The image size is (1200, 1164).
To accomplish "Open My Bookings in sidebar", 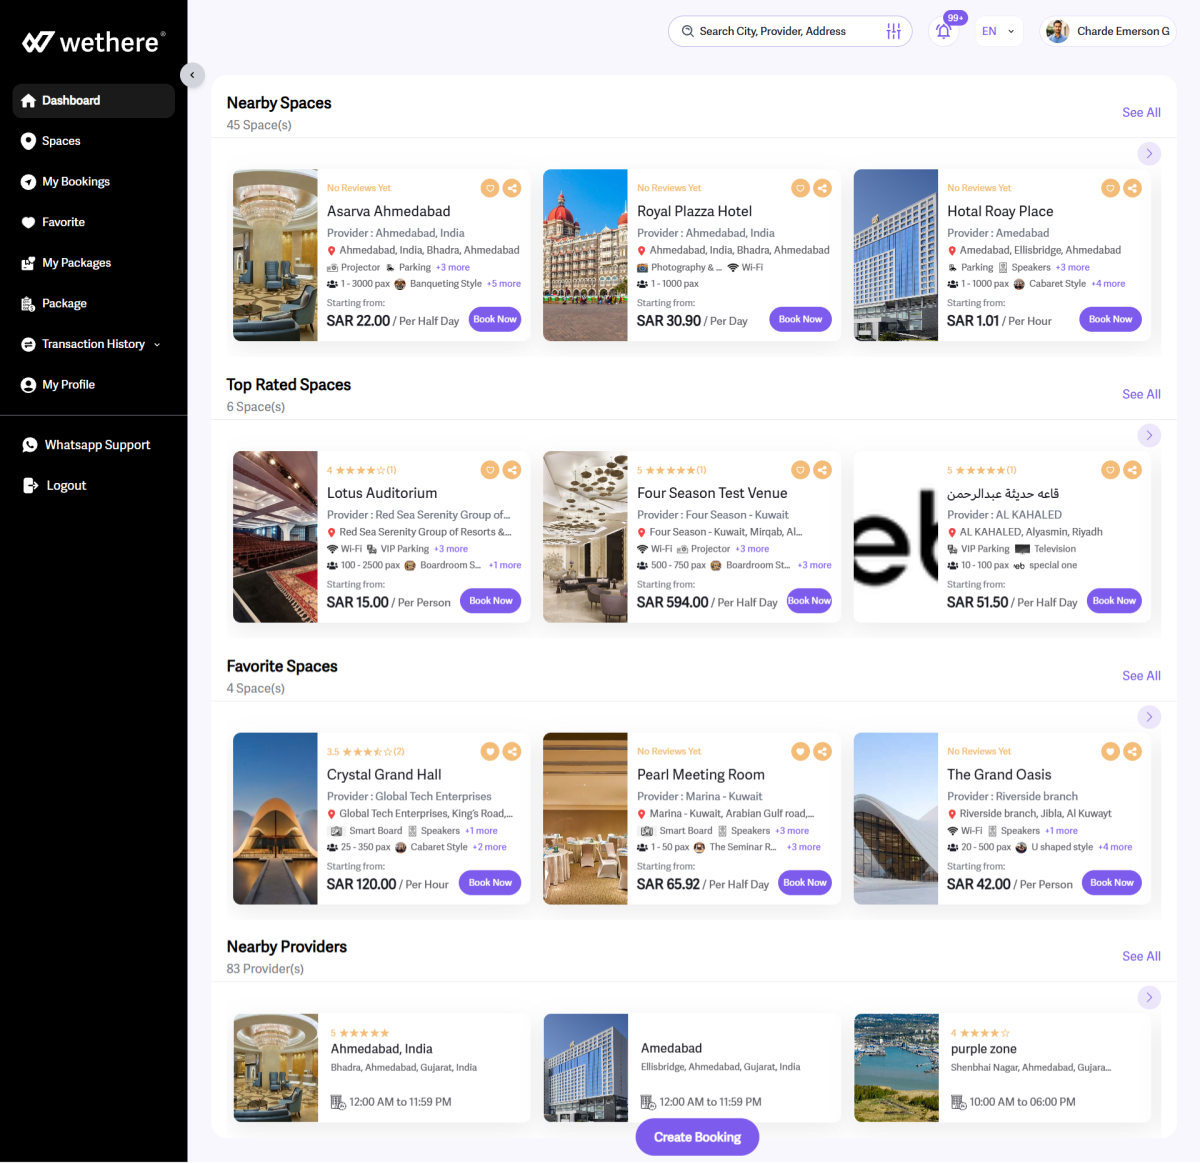I will click(x=76, y=182).
